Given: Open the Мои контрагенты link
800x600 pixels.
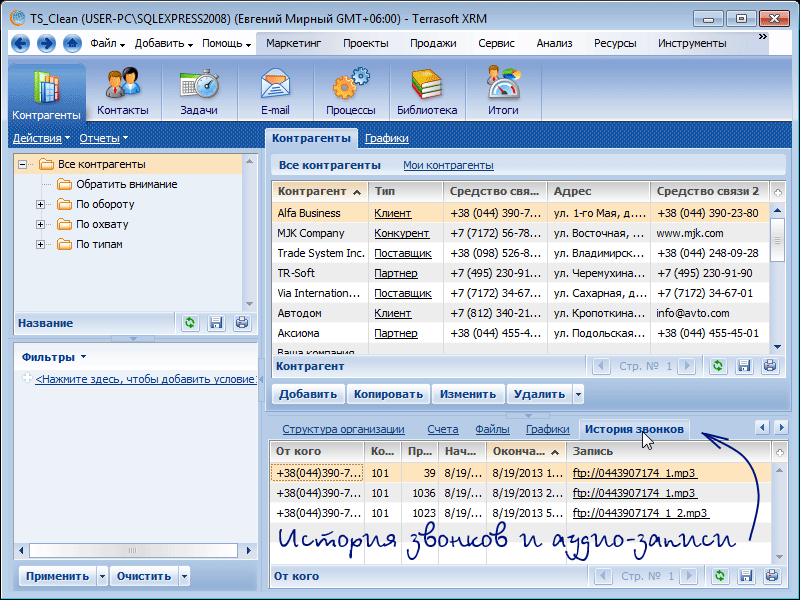Looking at the screenshot, I should [448, 165].
